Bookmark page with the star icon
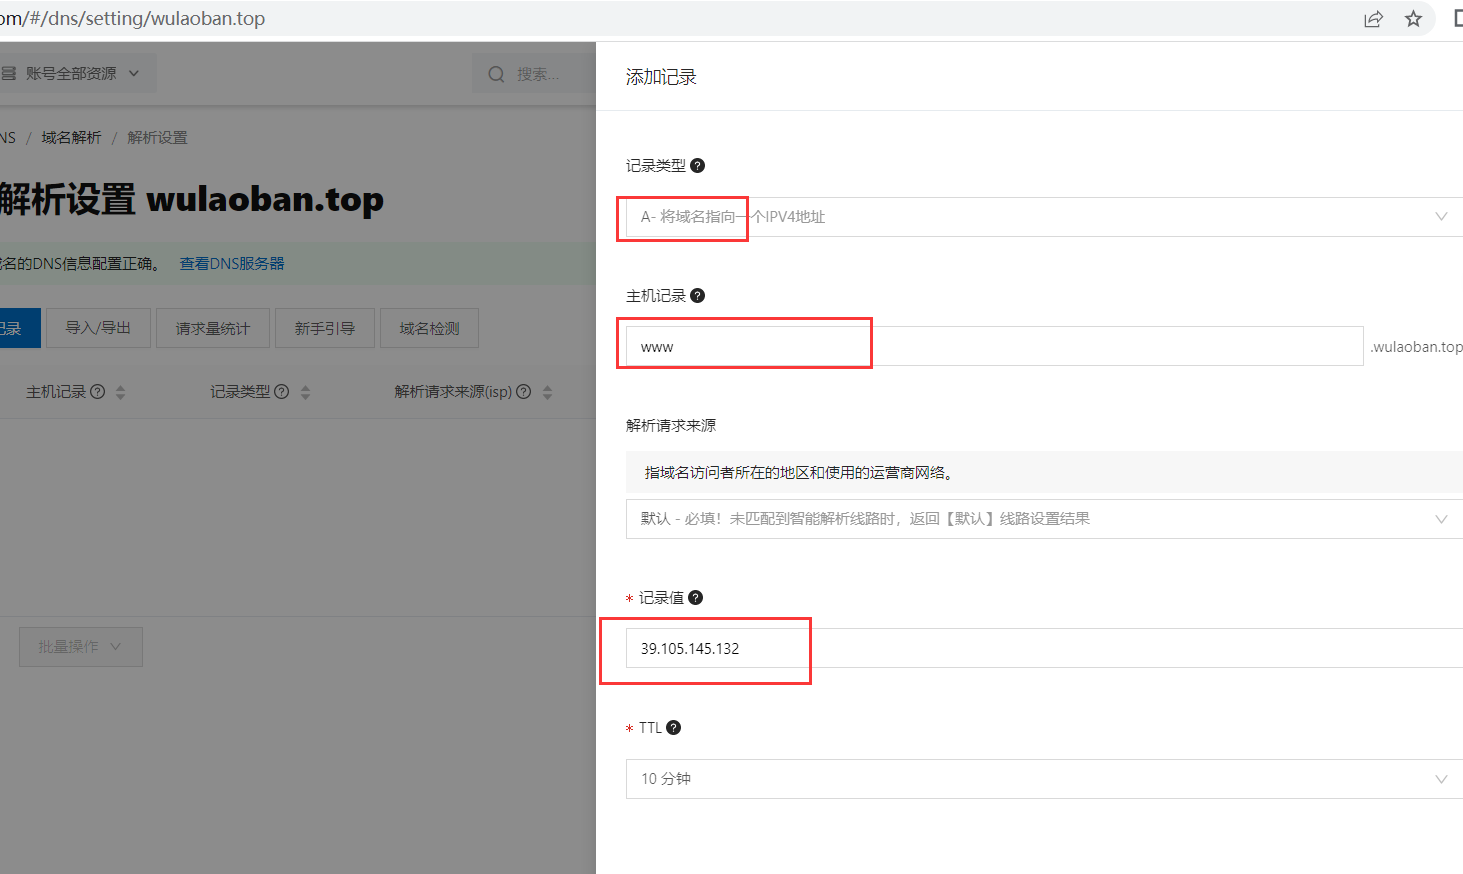The width and height of the screenshot is (1463, 874). (x=1413, y=19)
